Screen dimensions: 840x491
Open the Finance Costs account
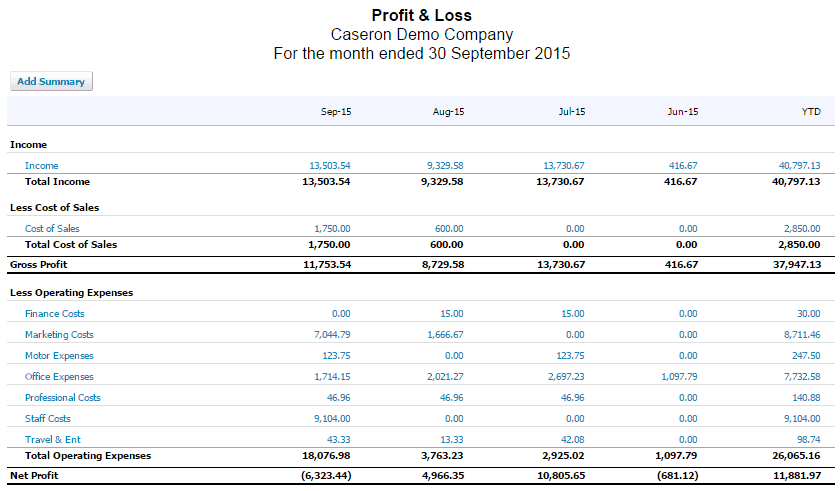(55, 314)
